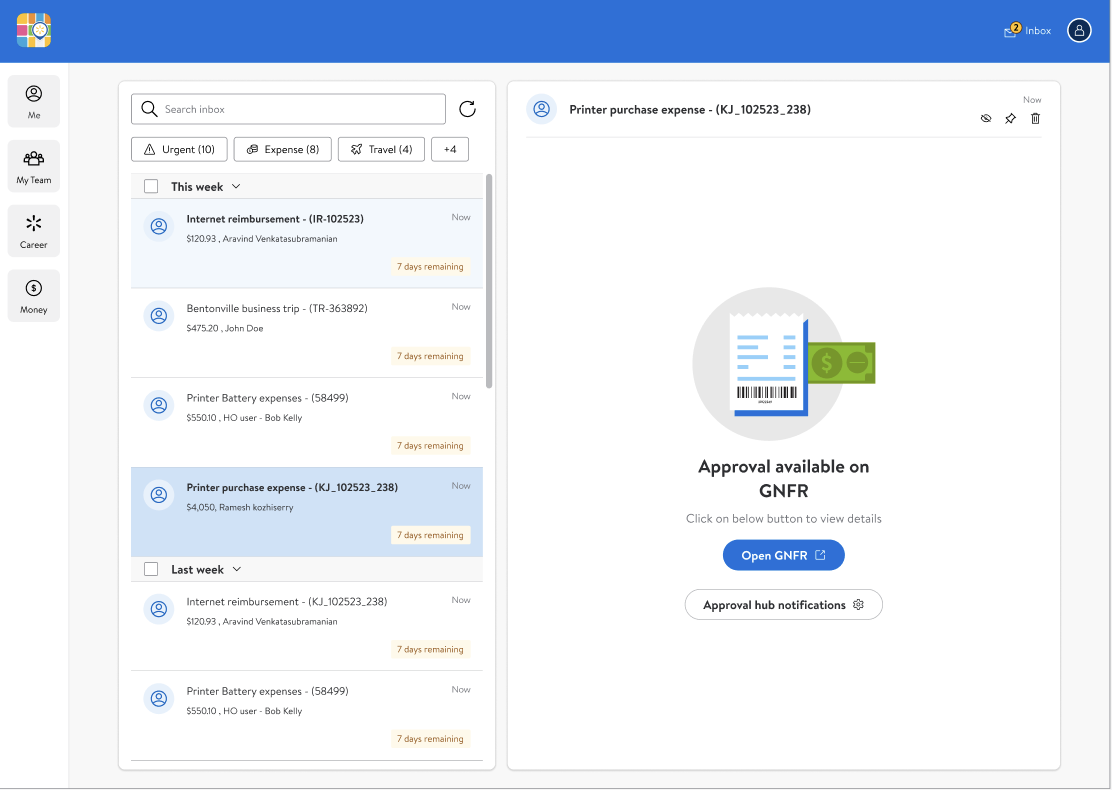Check the This week select-all checkbox
The width and height of the screenshot is (1112, 790).
click(x=151, y=186)
